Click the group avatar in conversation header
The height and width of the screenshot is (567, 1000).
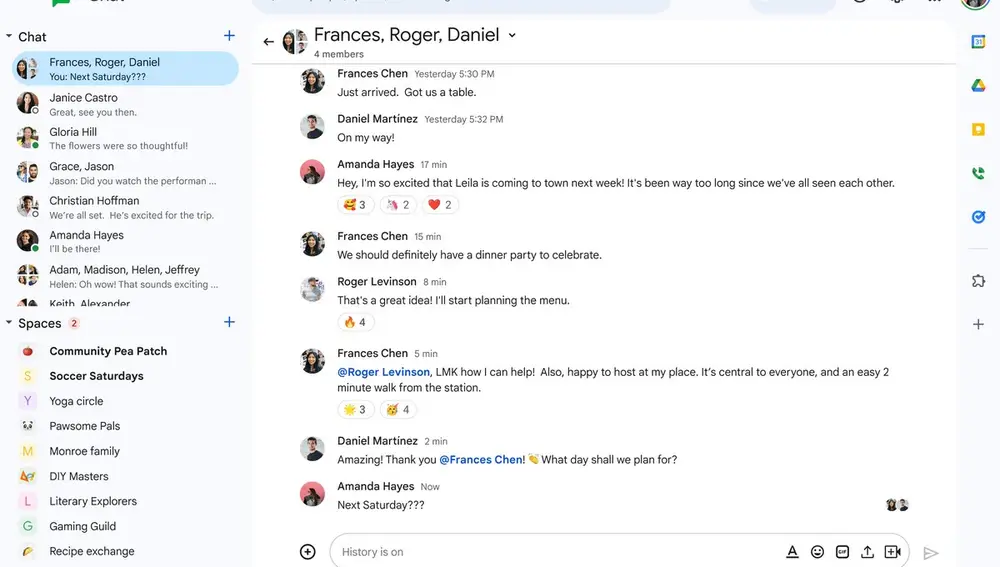(295, 42)
